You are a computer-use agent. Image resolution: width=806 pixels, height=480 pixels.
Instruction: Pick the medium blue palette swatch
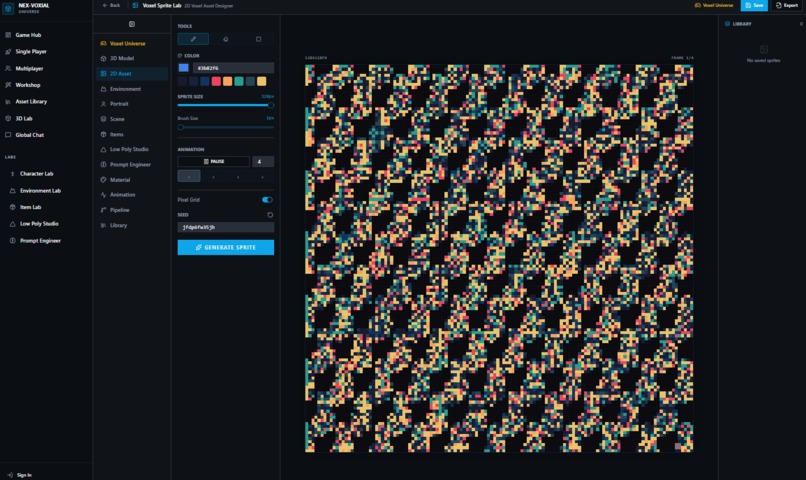pyautogui.click(x=205, y=81)
